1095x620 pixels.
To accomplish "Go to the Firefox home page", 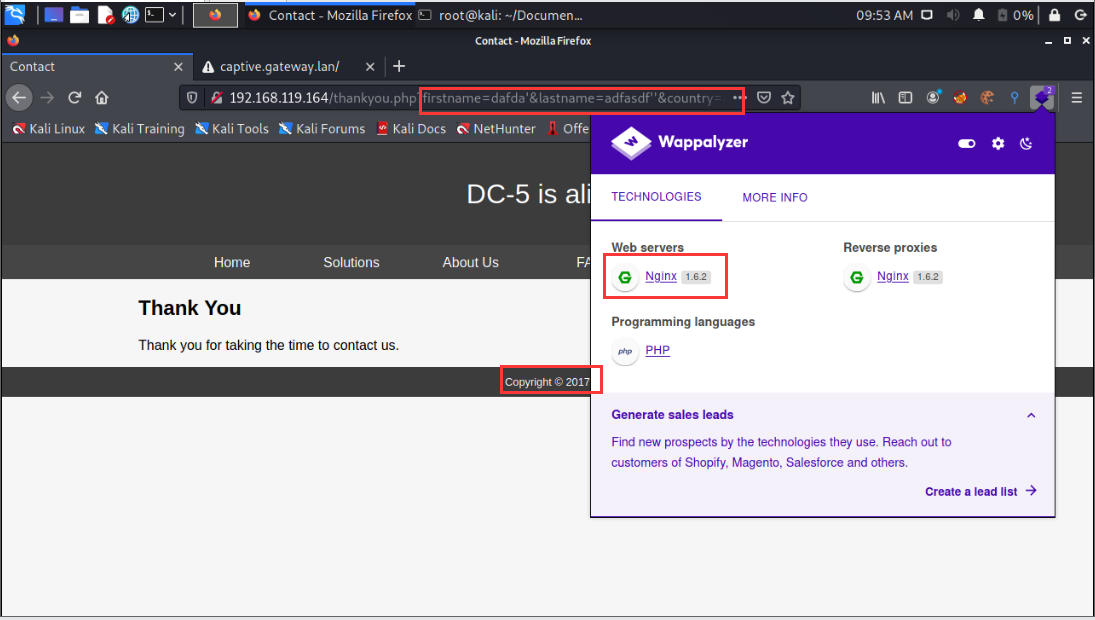I will [102, 98].
